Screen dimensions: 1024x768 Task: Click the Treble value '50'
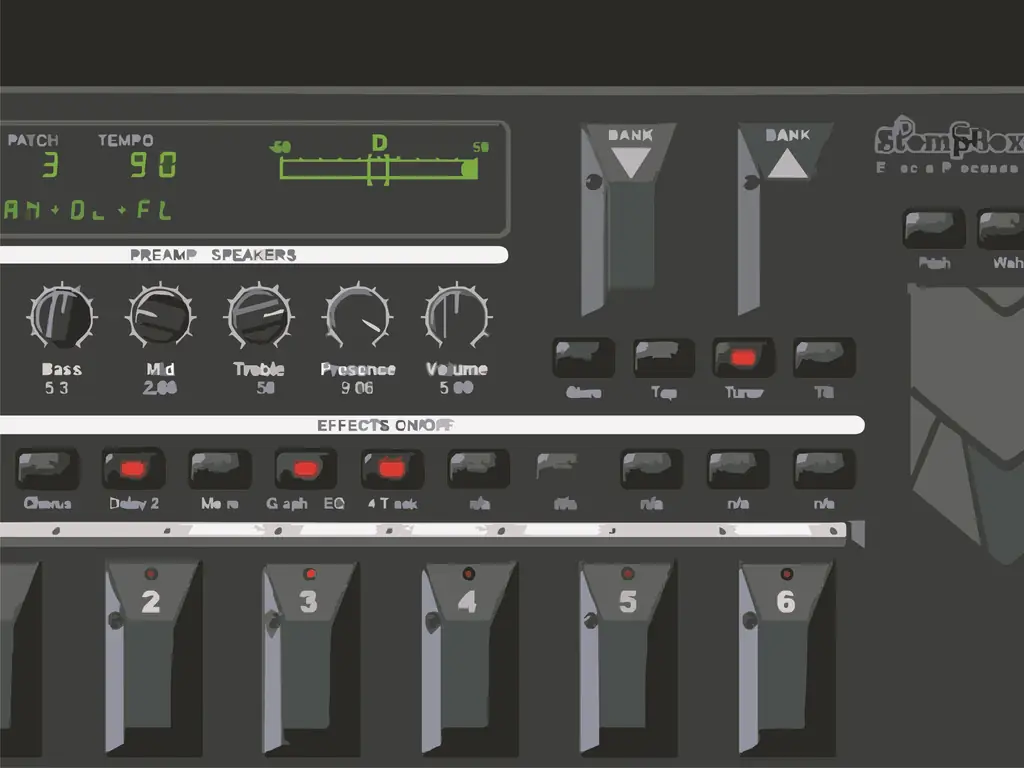point(265,388)
